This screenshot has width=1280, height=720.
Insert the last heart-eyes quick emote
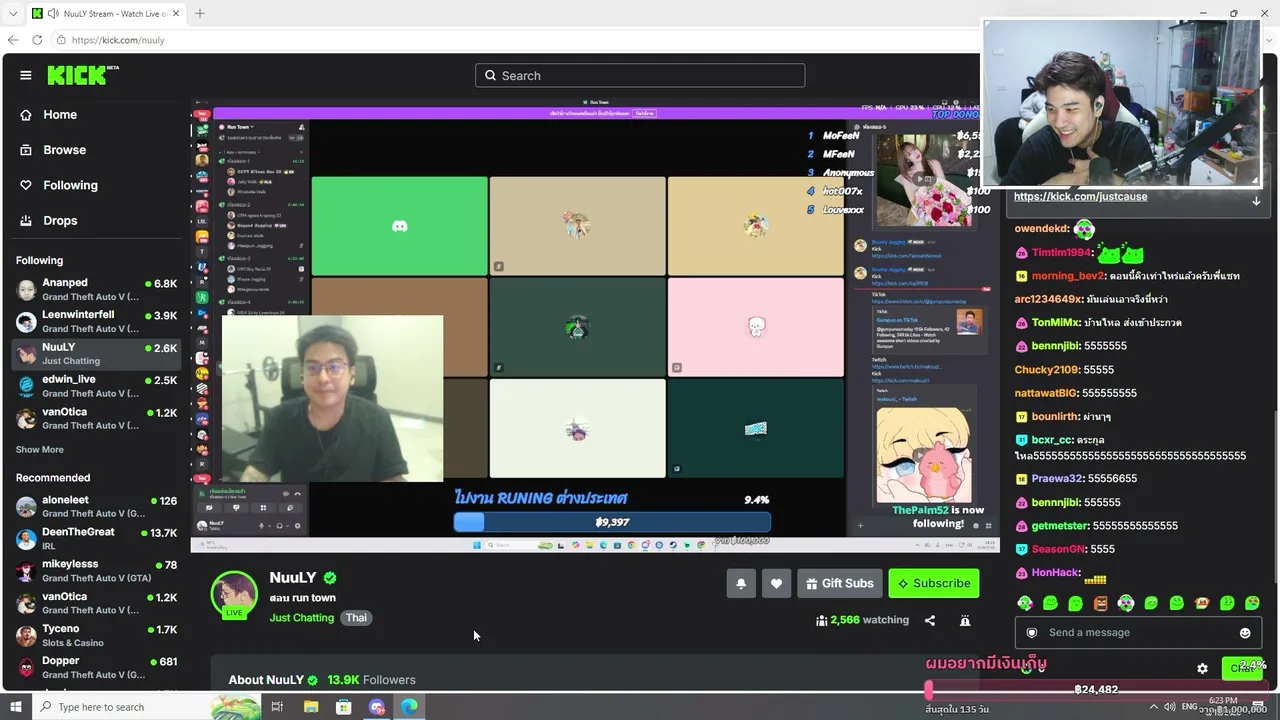point(1252,603)
